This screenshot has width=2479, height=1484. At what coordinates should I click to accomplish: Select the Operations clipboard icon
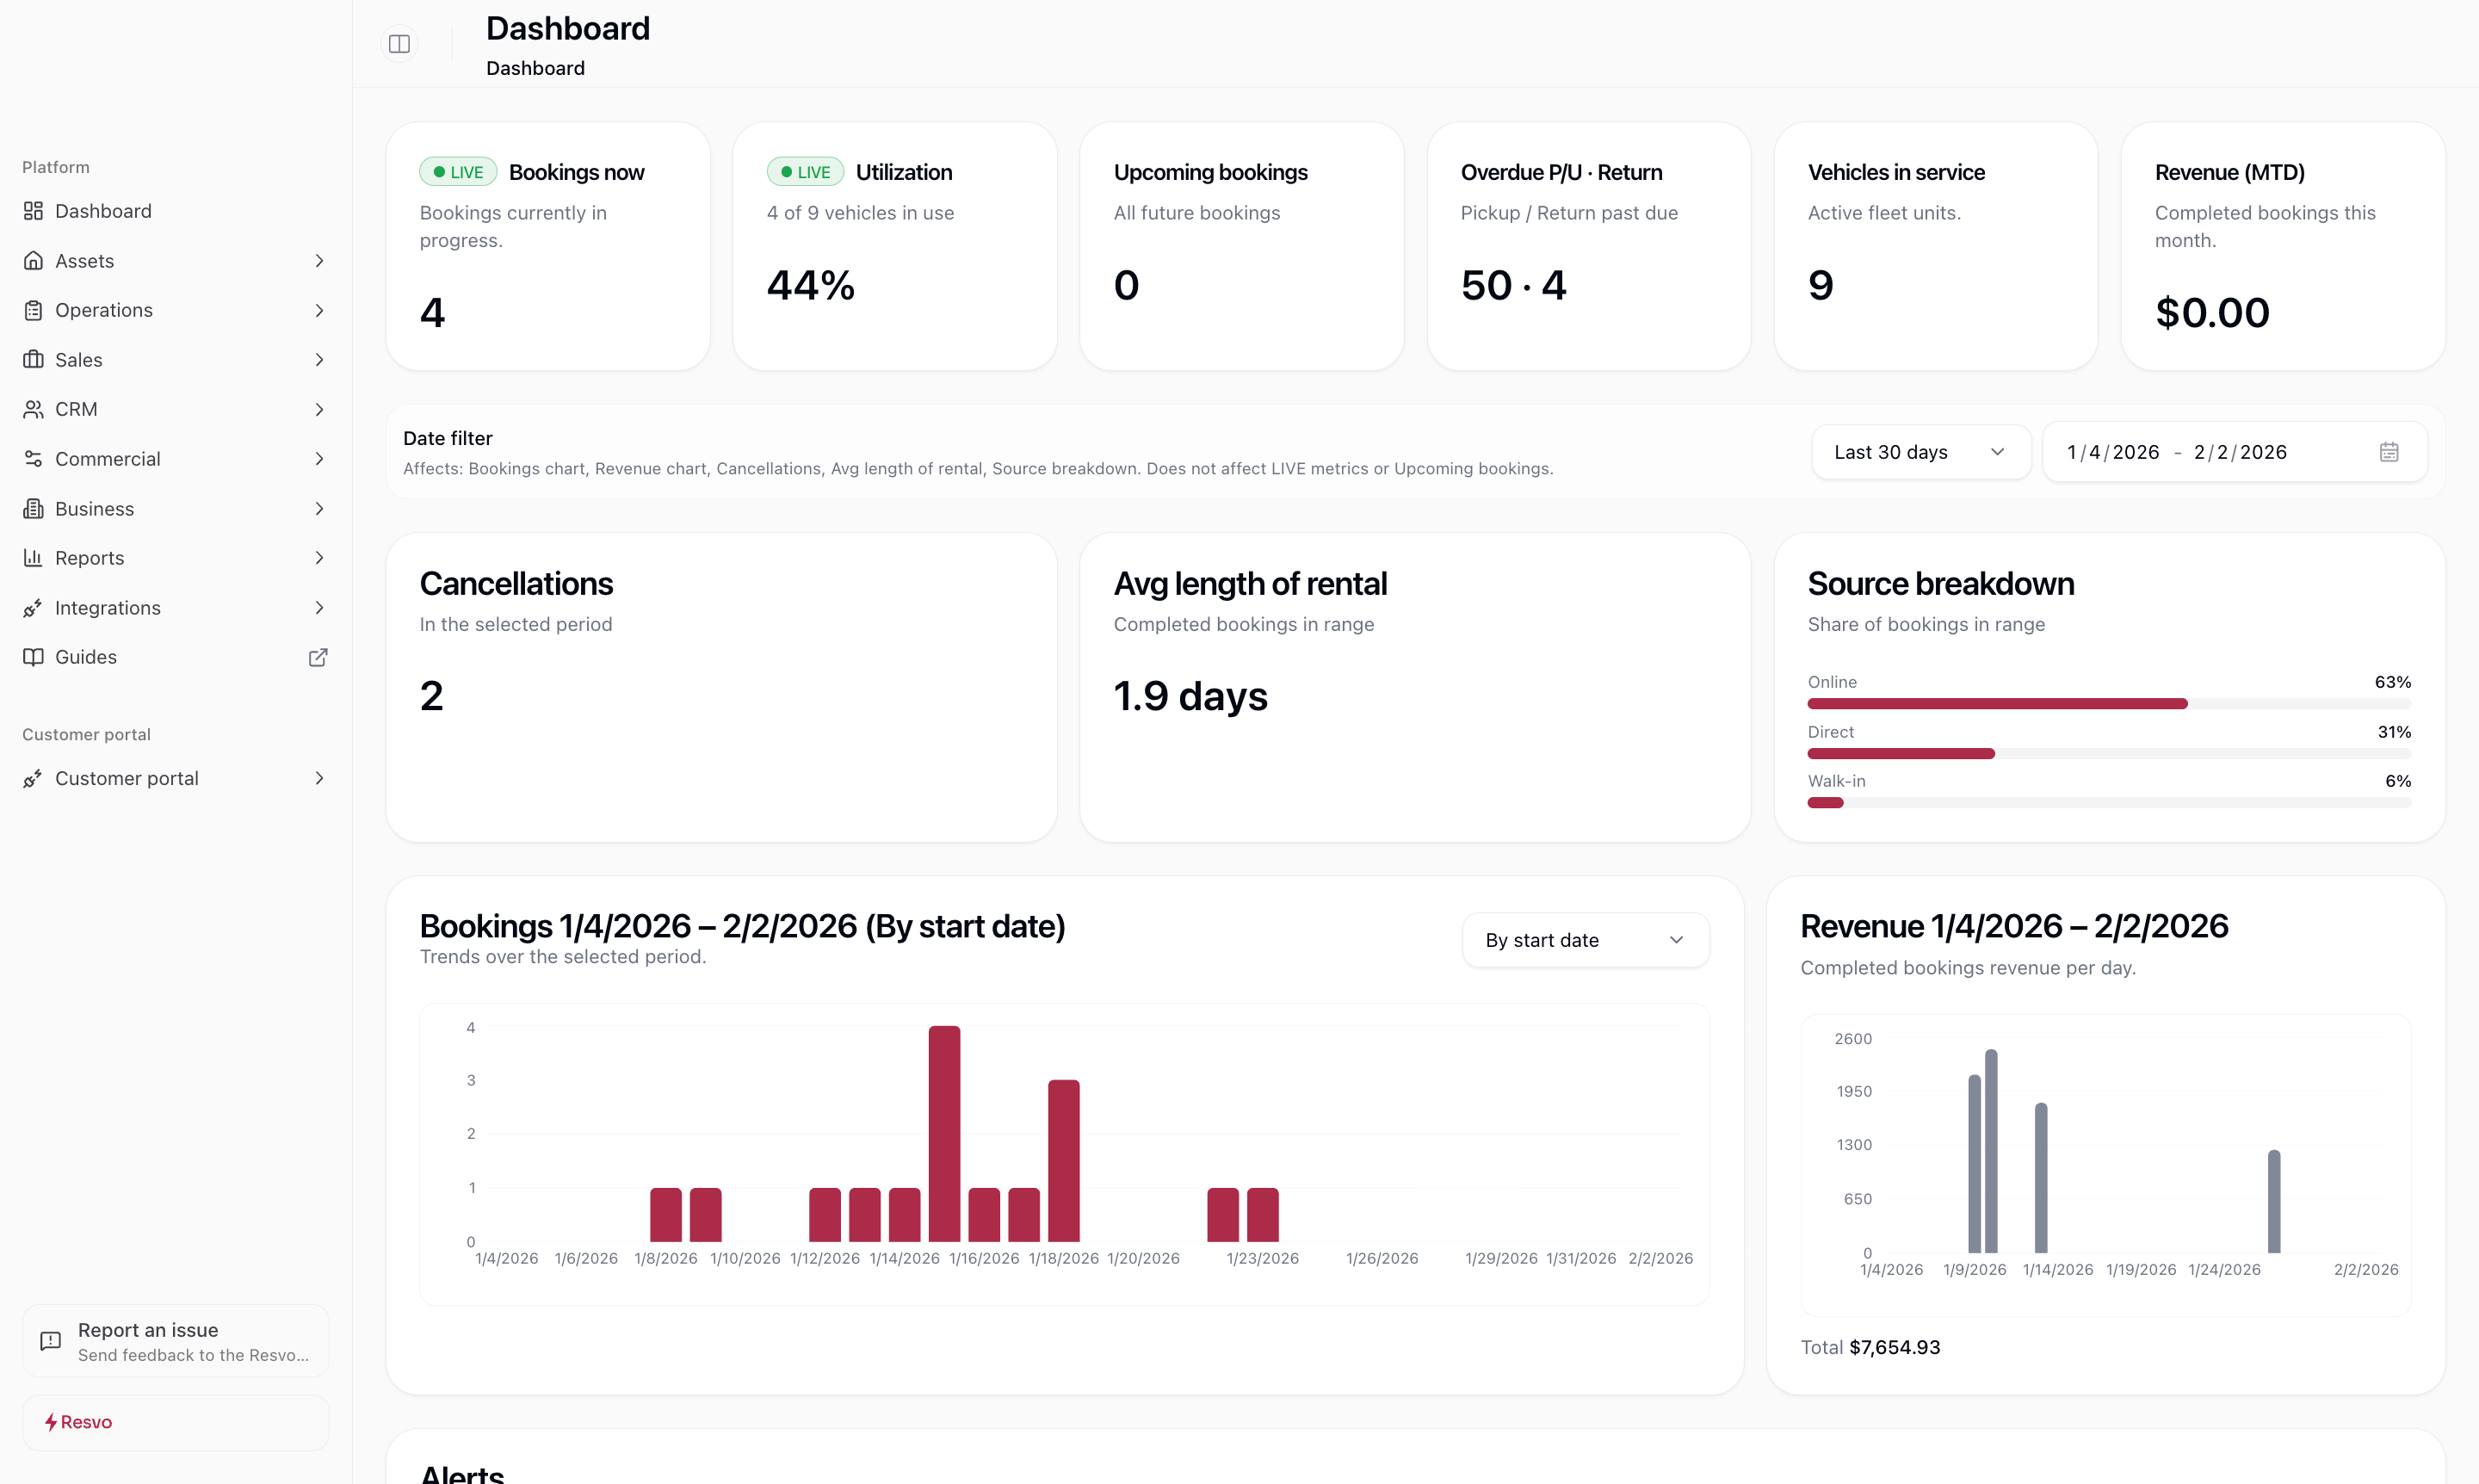[x=33, y=310]
